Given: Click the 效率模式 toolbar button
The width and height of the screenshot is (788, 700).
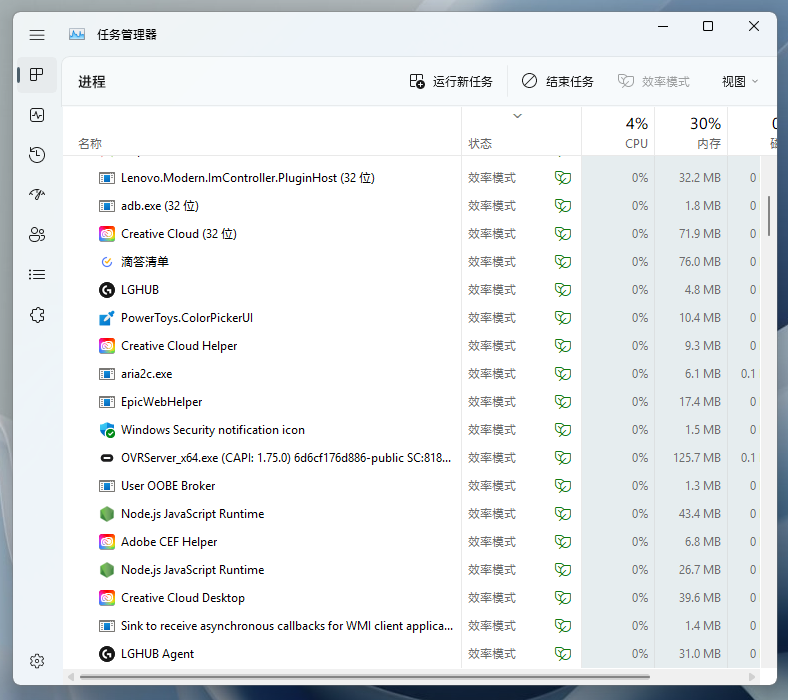Looking at the screenshot, I should pos(654,81).
